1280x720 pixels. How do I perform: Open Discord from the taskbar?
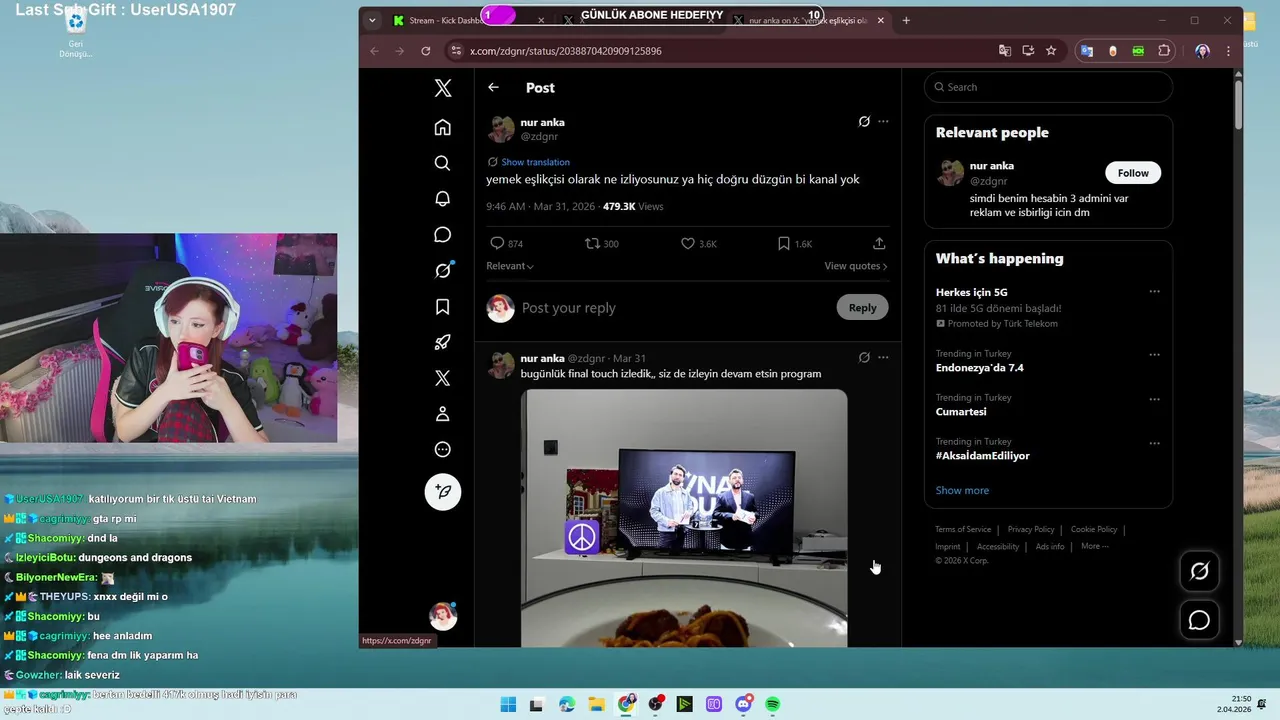(x=743, y=704)
